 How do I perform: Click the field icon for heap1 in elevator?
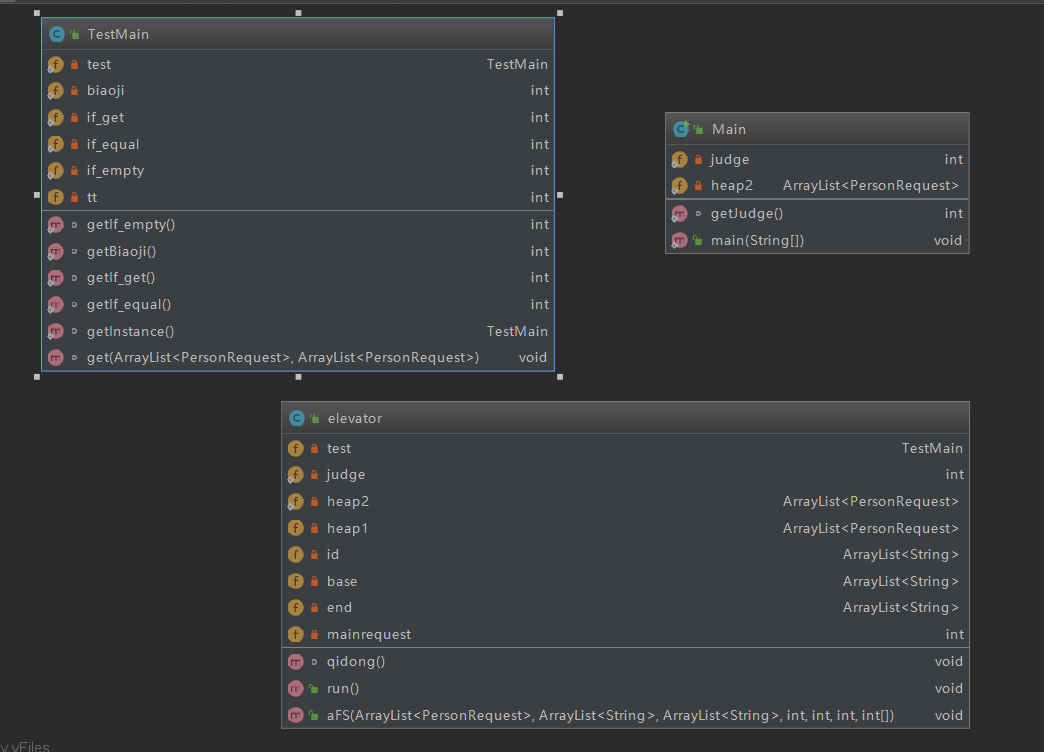(x=296, y=528)
